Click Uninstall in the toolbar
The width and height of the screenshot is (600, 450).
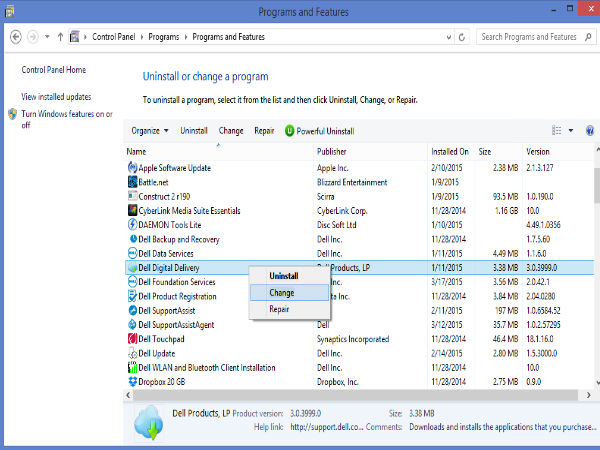coord(194,131)
